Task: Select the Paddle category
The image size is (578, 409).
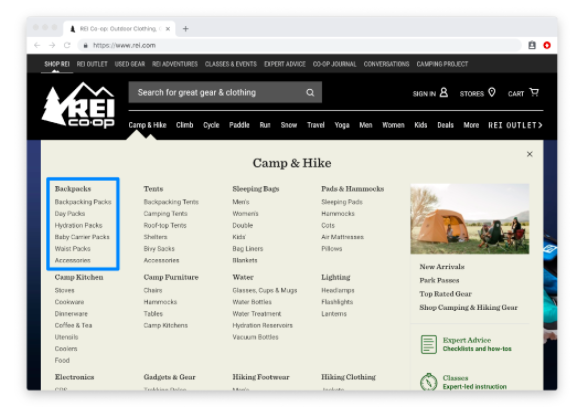Action: tap(239, 125)
